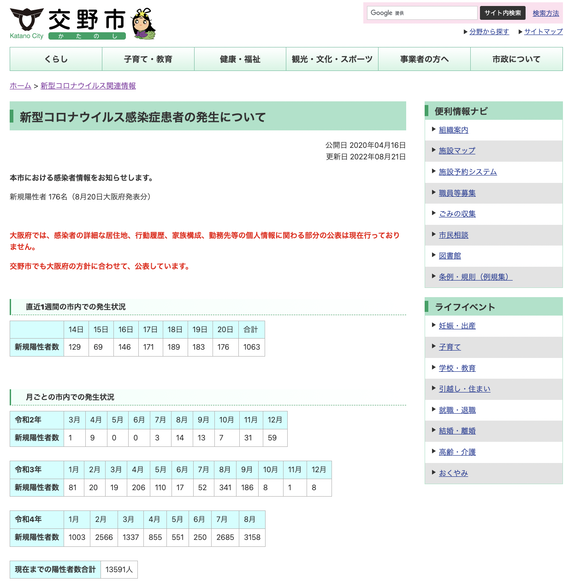Viewport: 580px width, 586px height.
Task: Click the 令和4年 2月 value 2566
Action: (x=104, y=537)
